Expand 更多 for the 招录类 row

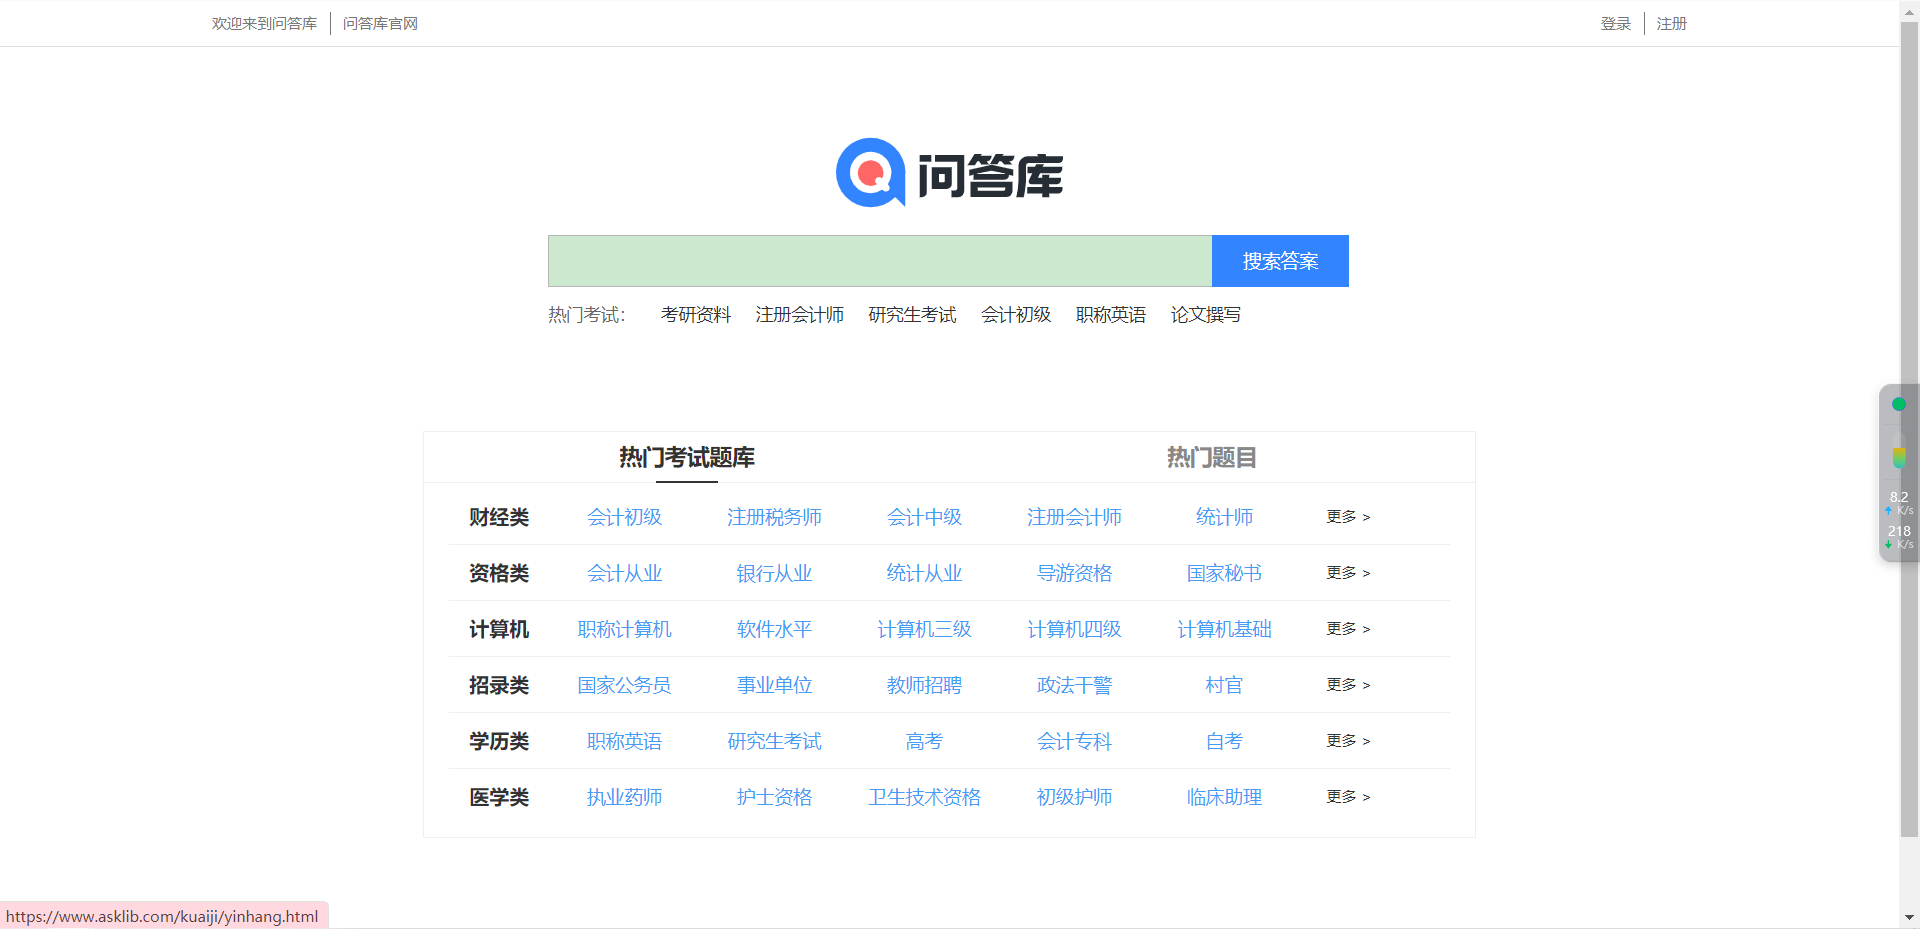(x=1347, y=685)
